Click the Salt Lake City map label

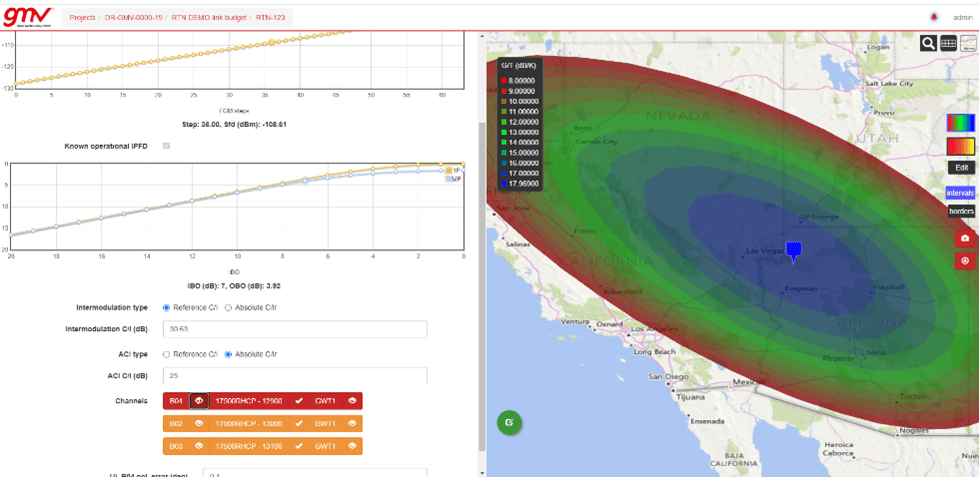(x=888, y=84)
